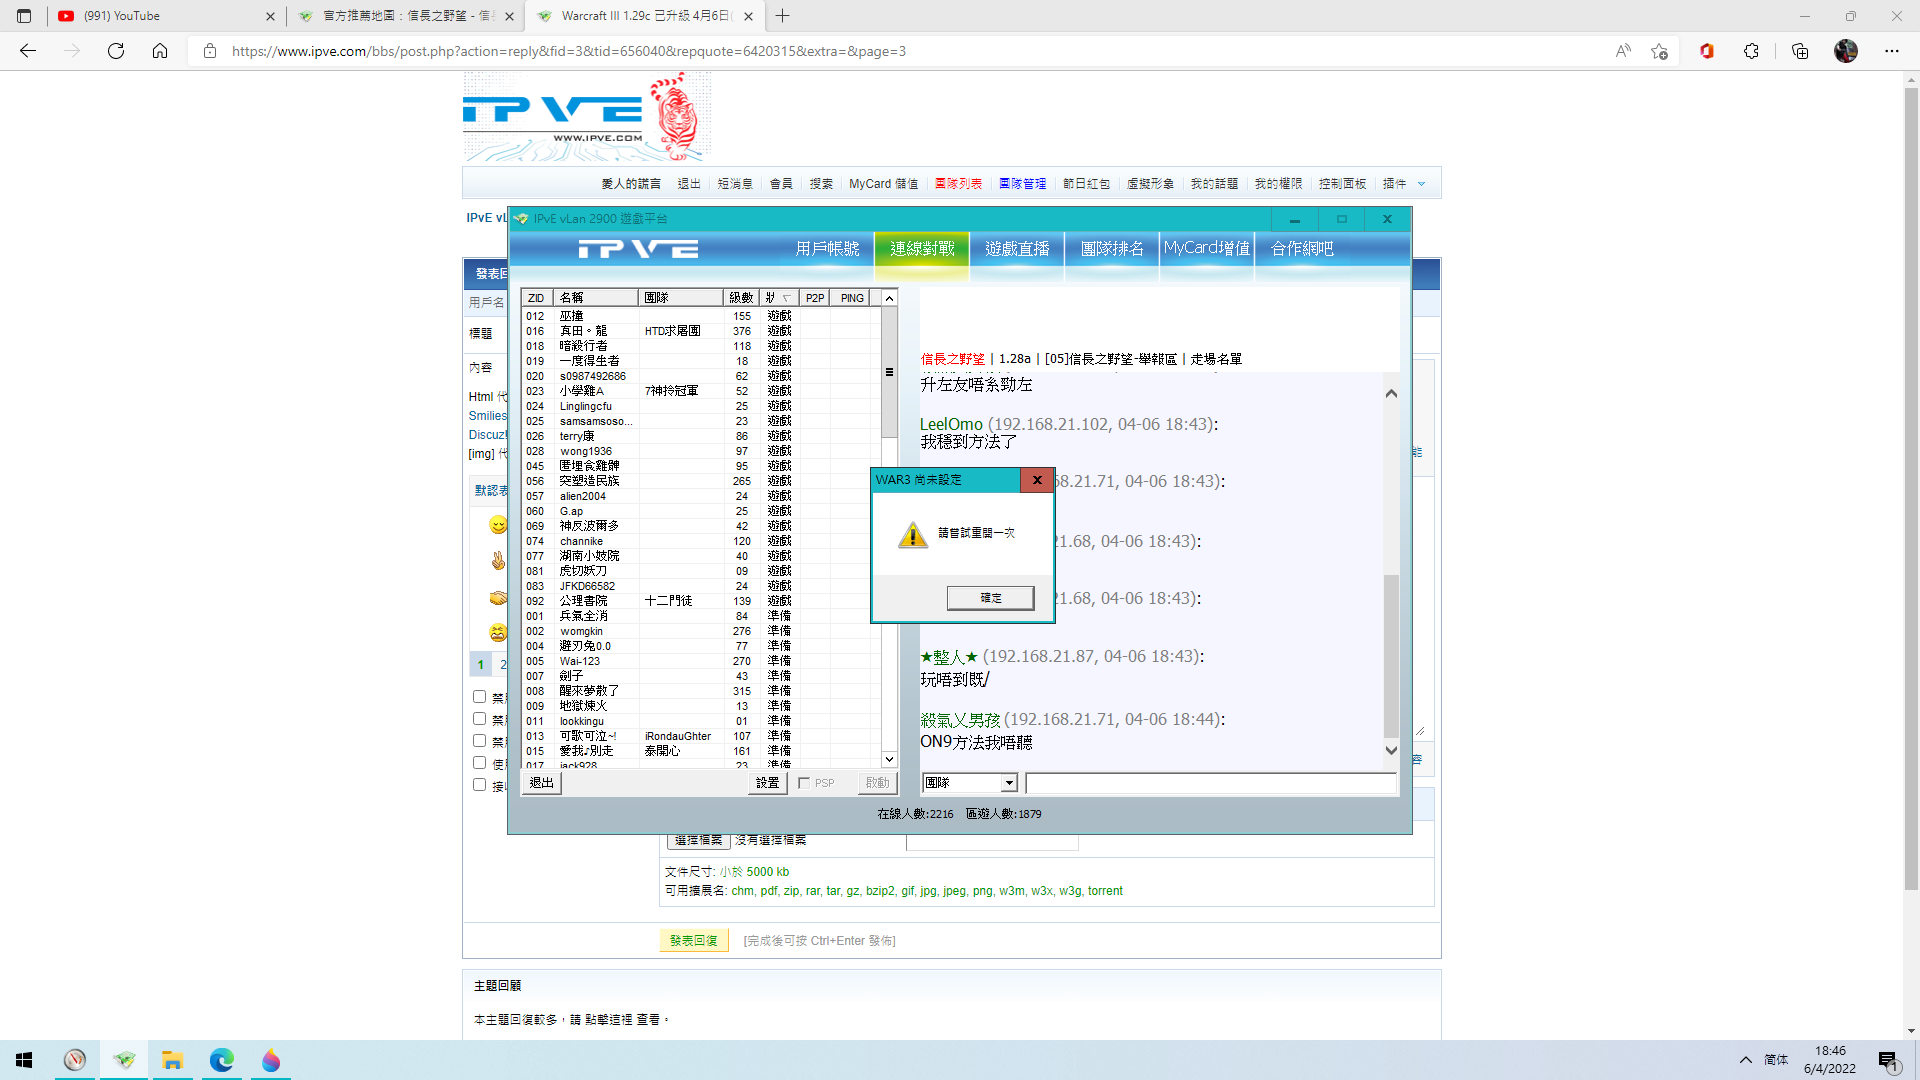Click the user list scroll-down arrow

point(889,759)
